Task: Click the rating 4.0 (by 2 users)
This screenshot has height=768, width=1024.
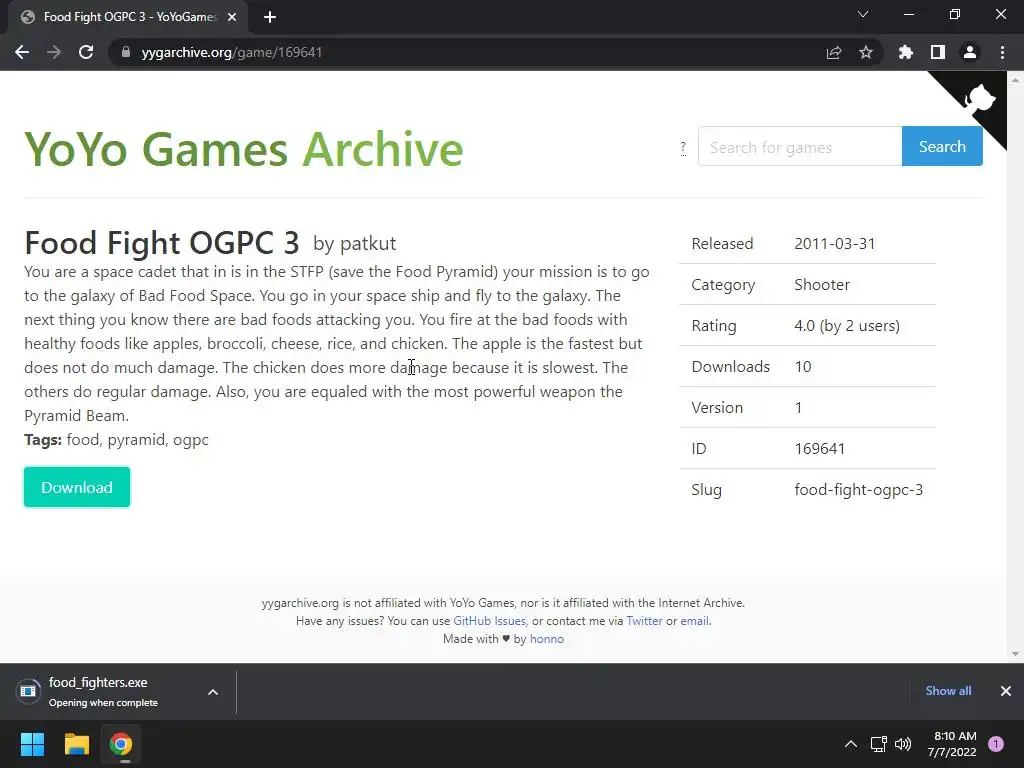Action: [847, 326]
